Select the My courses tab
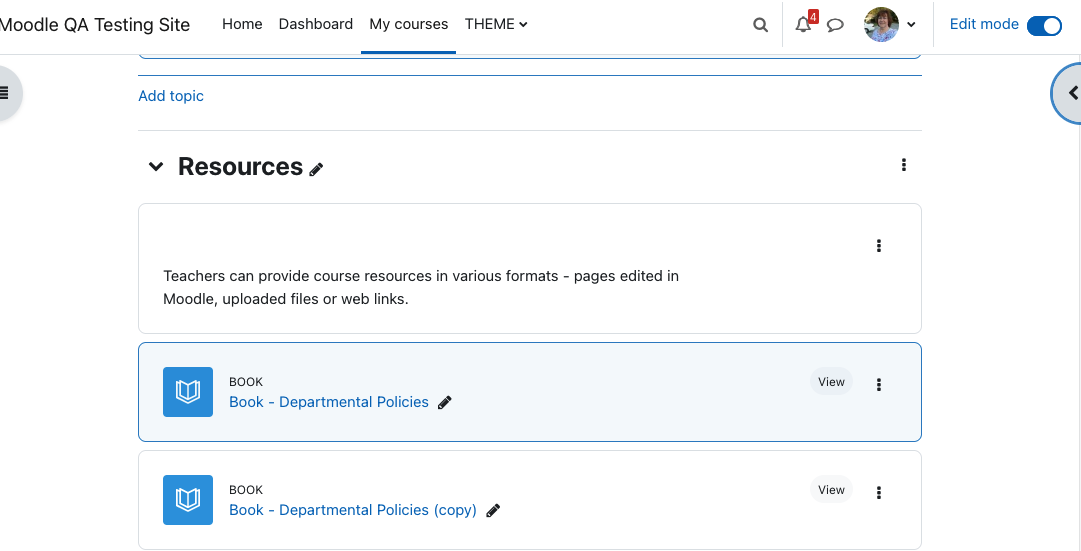Image resolution: width=1081 pixels, height=551 pixels. pyautogui.click(x=409, y=24)
